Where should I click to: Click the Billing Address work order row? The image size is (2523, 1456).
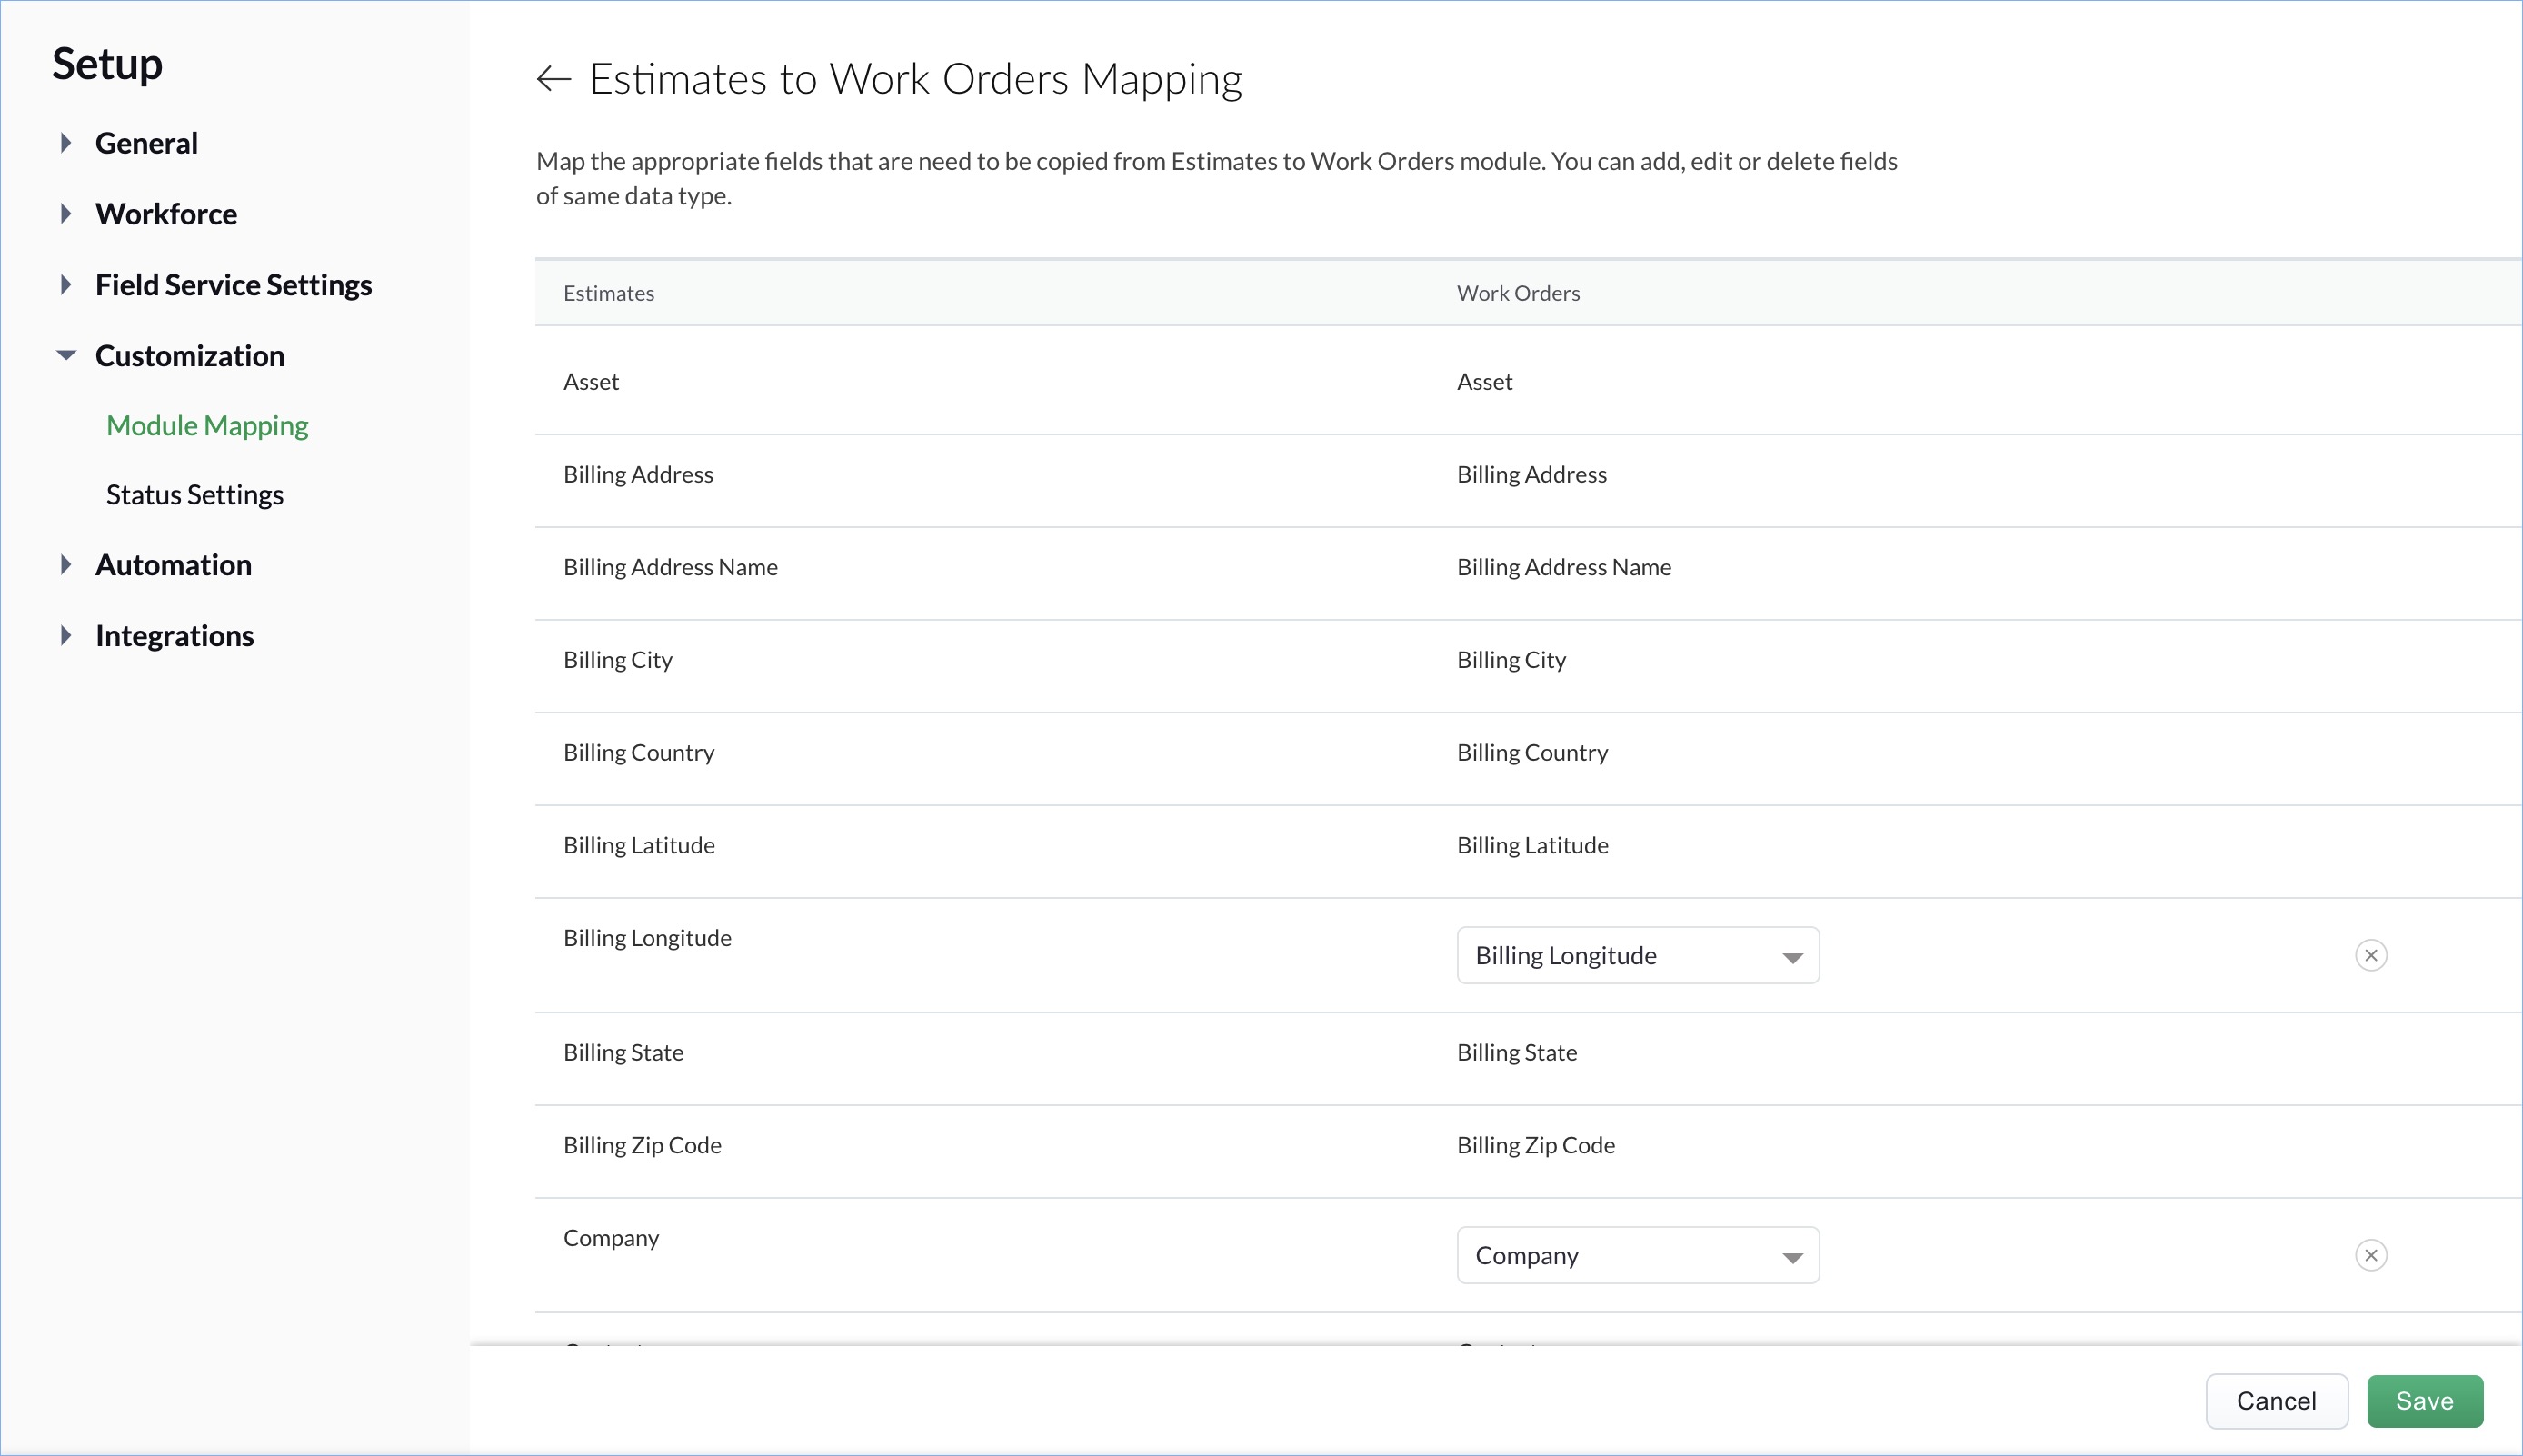[x=1531, y=474]
